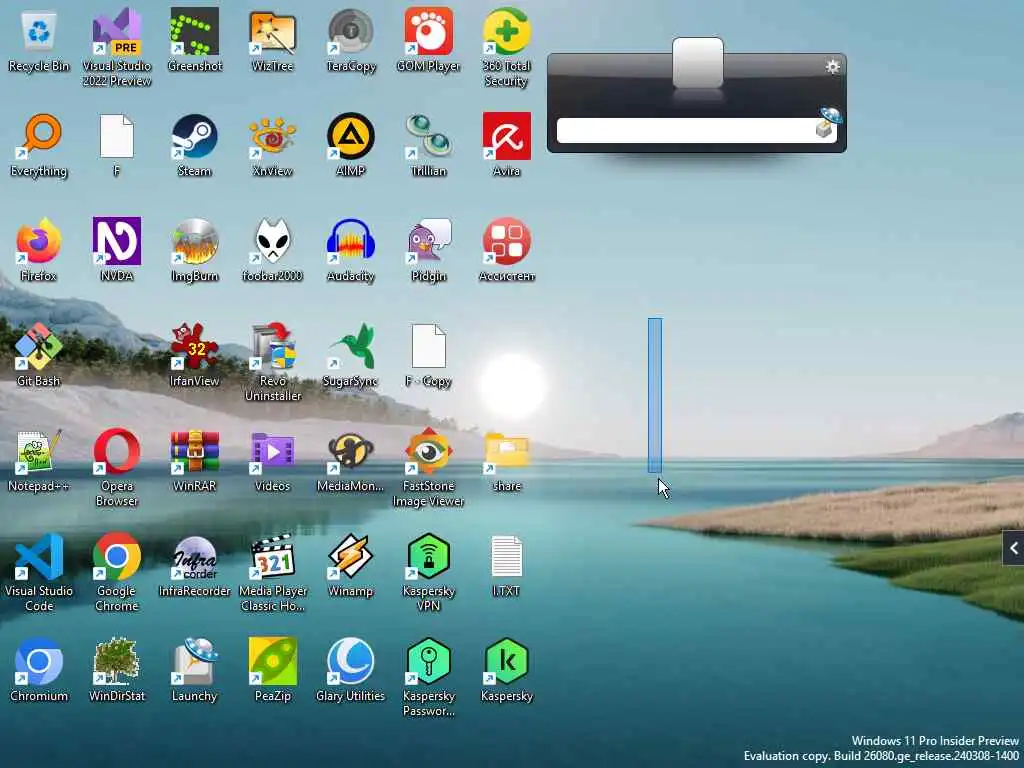Open Launchy options via gear icon
The image size is (1024, 768).
[x=832, y=67]
